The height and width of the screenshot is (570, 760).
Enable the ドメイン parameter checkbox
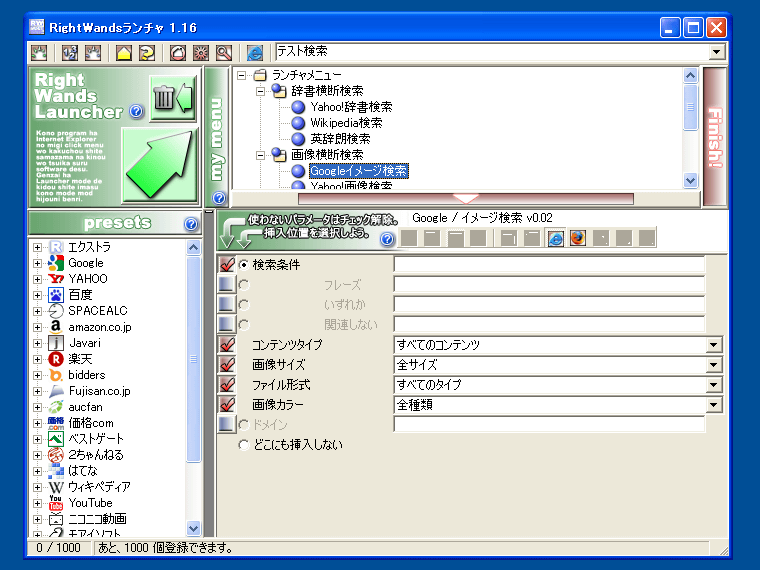click(226, 425)
